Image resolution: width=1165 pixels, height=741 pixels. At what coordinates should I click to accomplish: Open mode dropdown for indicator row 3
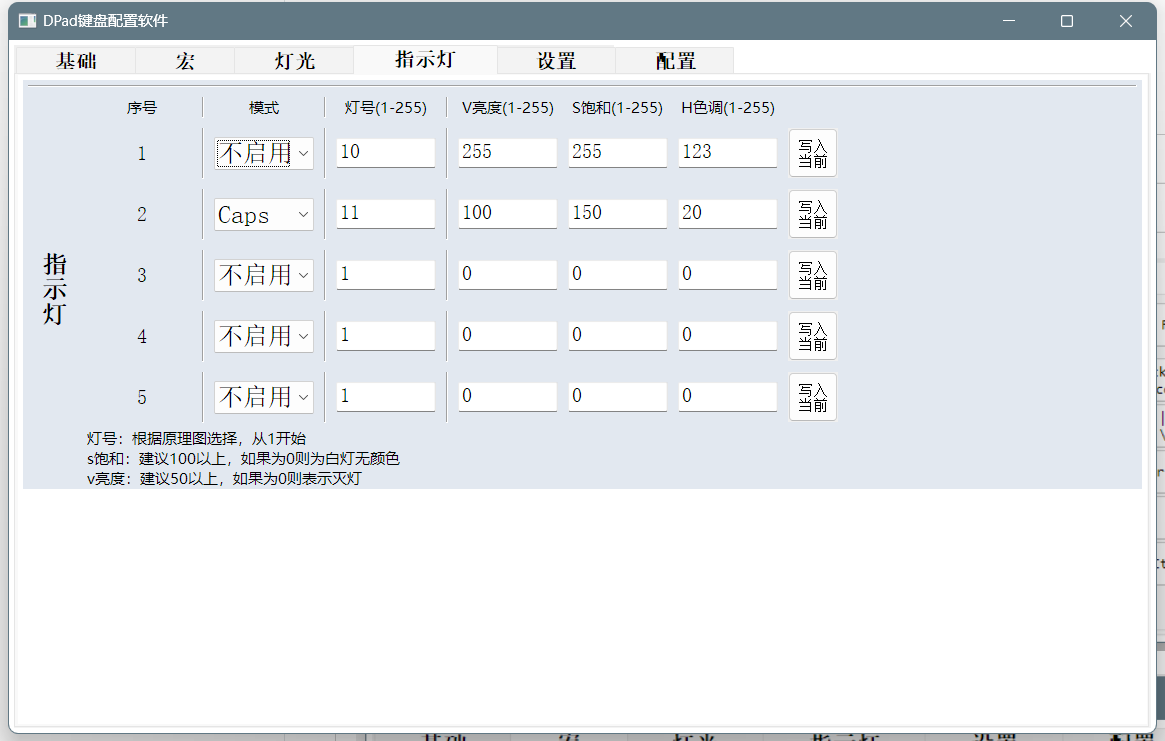264,275
